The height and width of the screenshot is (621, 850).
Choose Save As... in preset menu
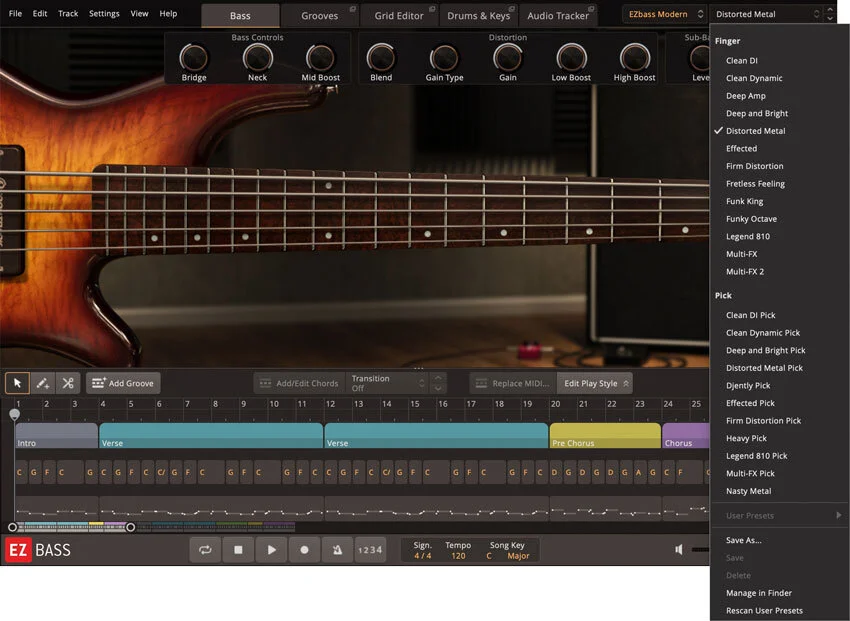pos(744,540)
